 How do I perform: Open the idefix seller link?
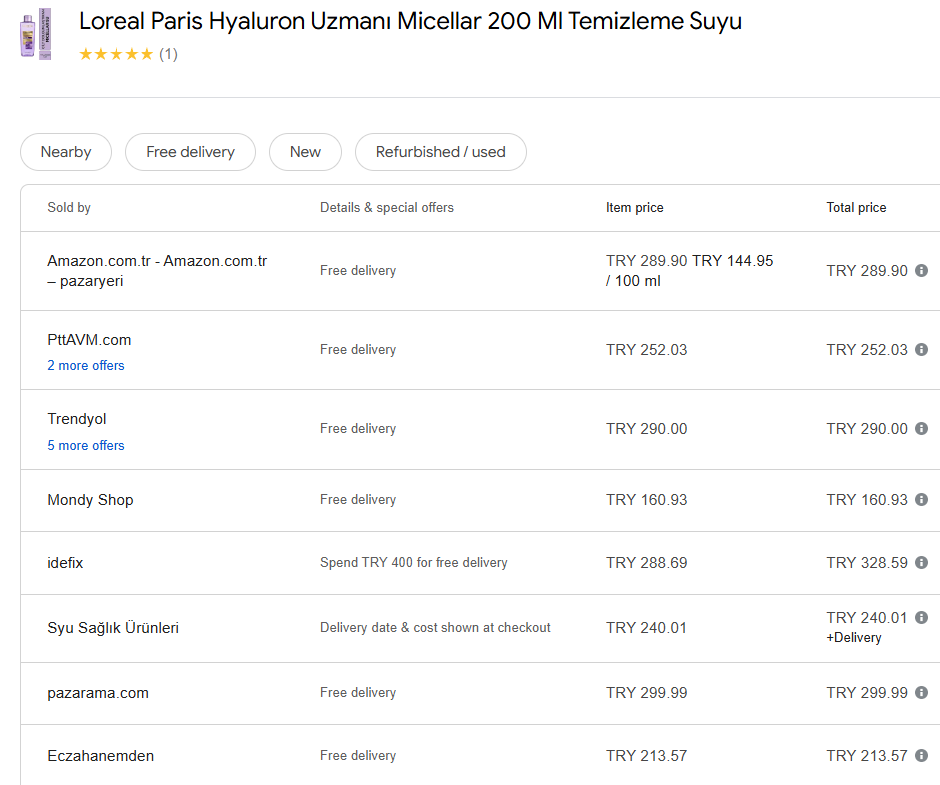coord(65,563)
